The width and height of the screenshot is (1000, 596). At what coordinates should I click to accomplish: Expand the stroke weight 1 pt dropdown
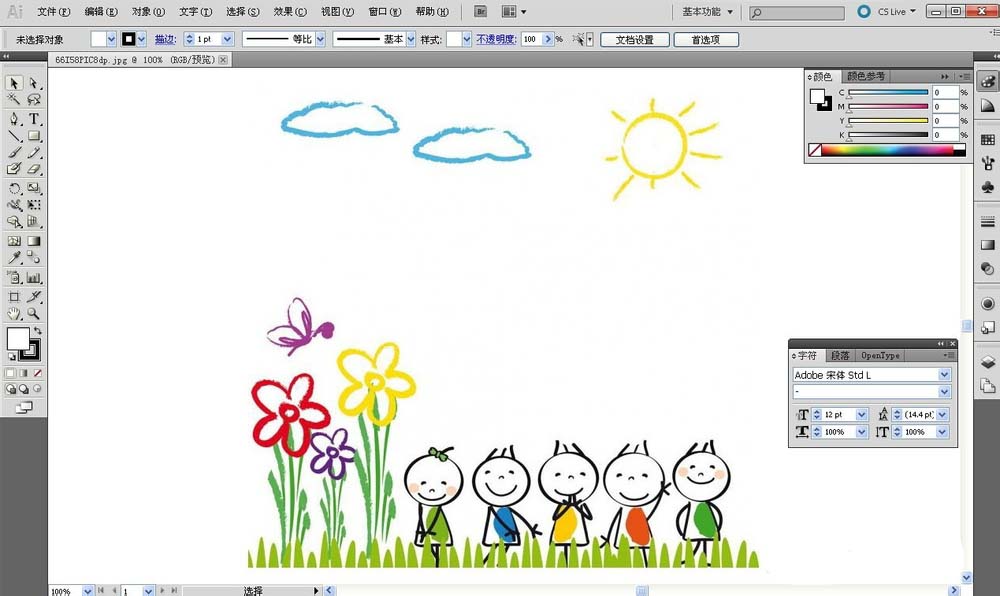click(227, 39)
